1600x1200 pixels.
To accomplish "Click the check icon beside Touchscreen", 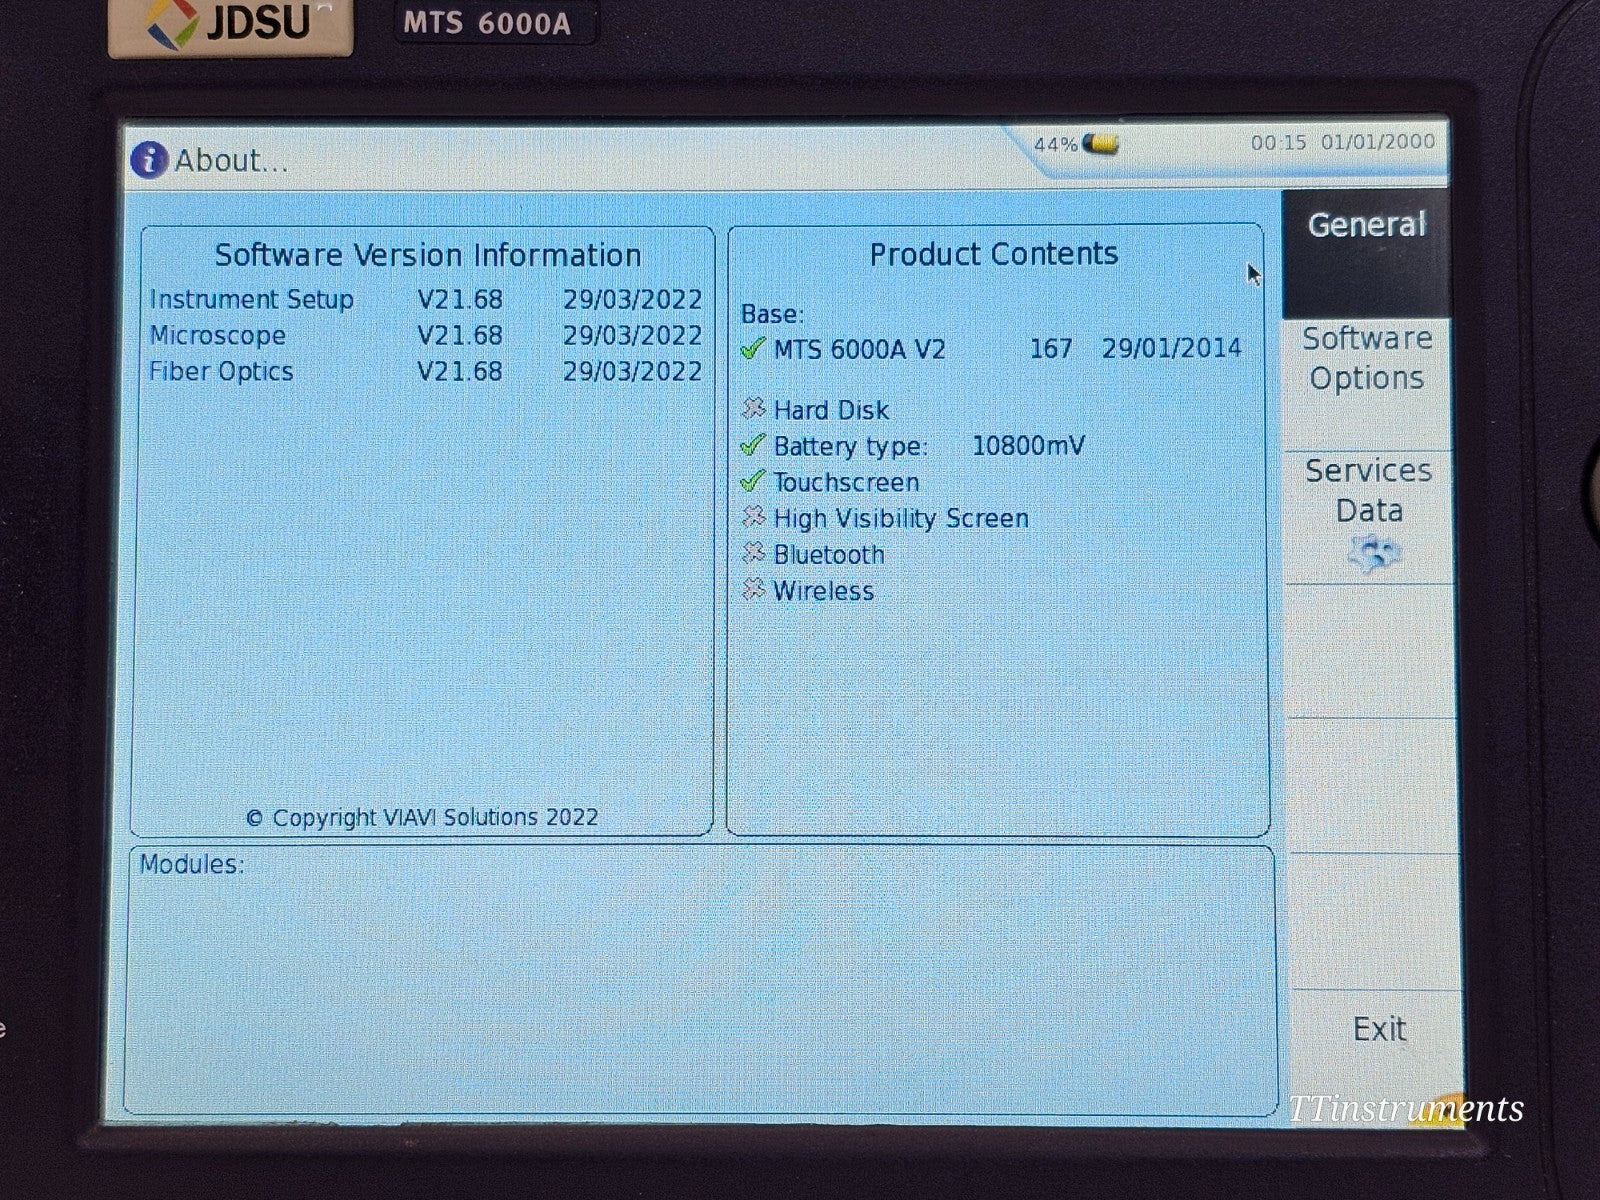I will point(752,481).
